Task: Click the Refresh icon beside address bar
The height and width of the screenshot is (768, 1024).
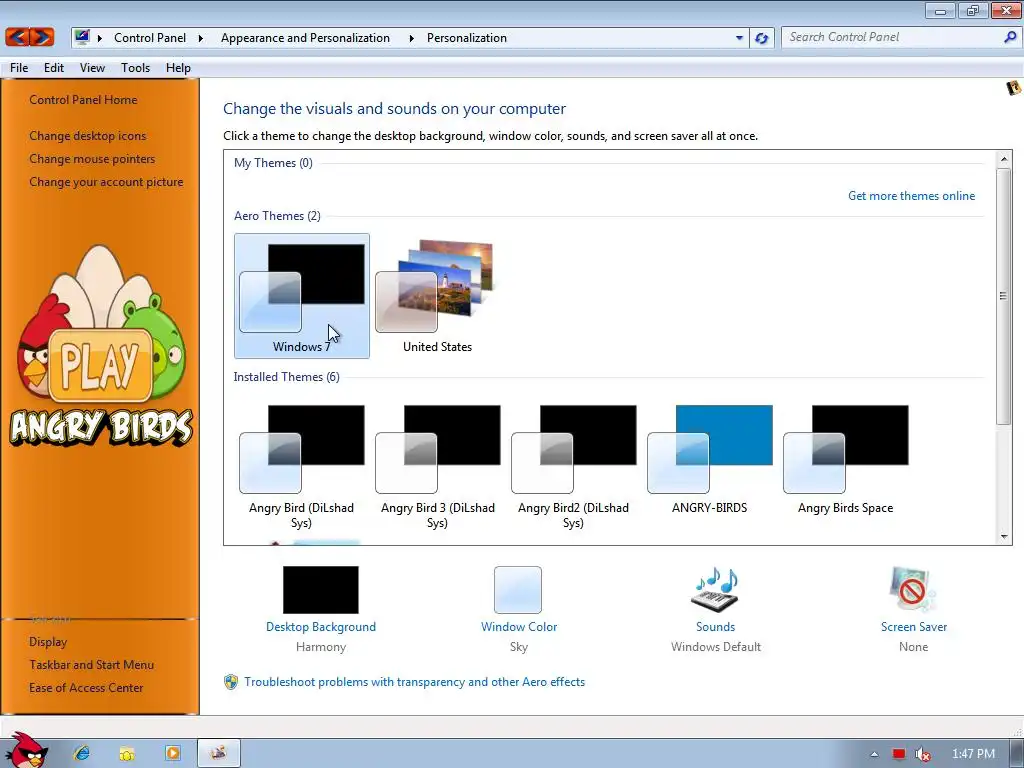Action: coord(761,38)
